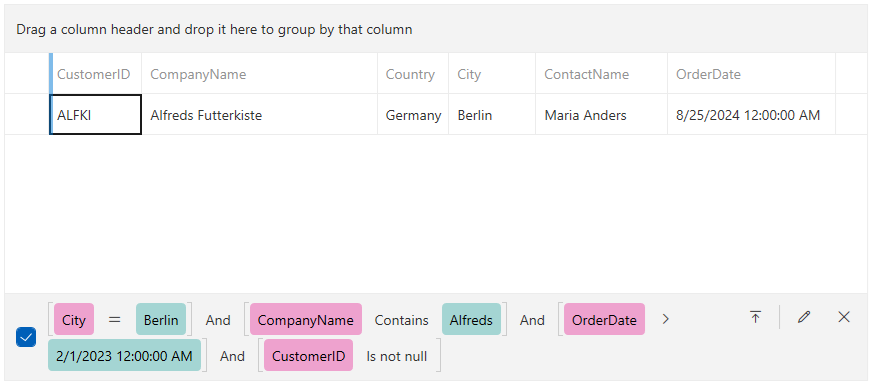
Task: Sort by CustomerID column header
Action: (96, 73)
